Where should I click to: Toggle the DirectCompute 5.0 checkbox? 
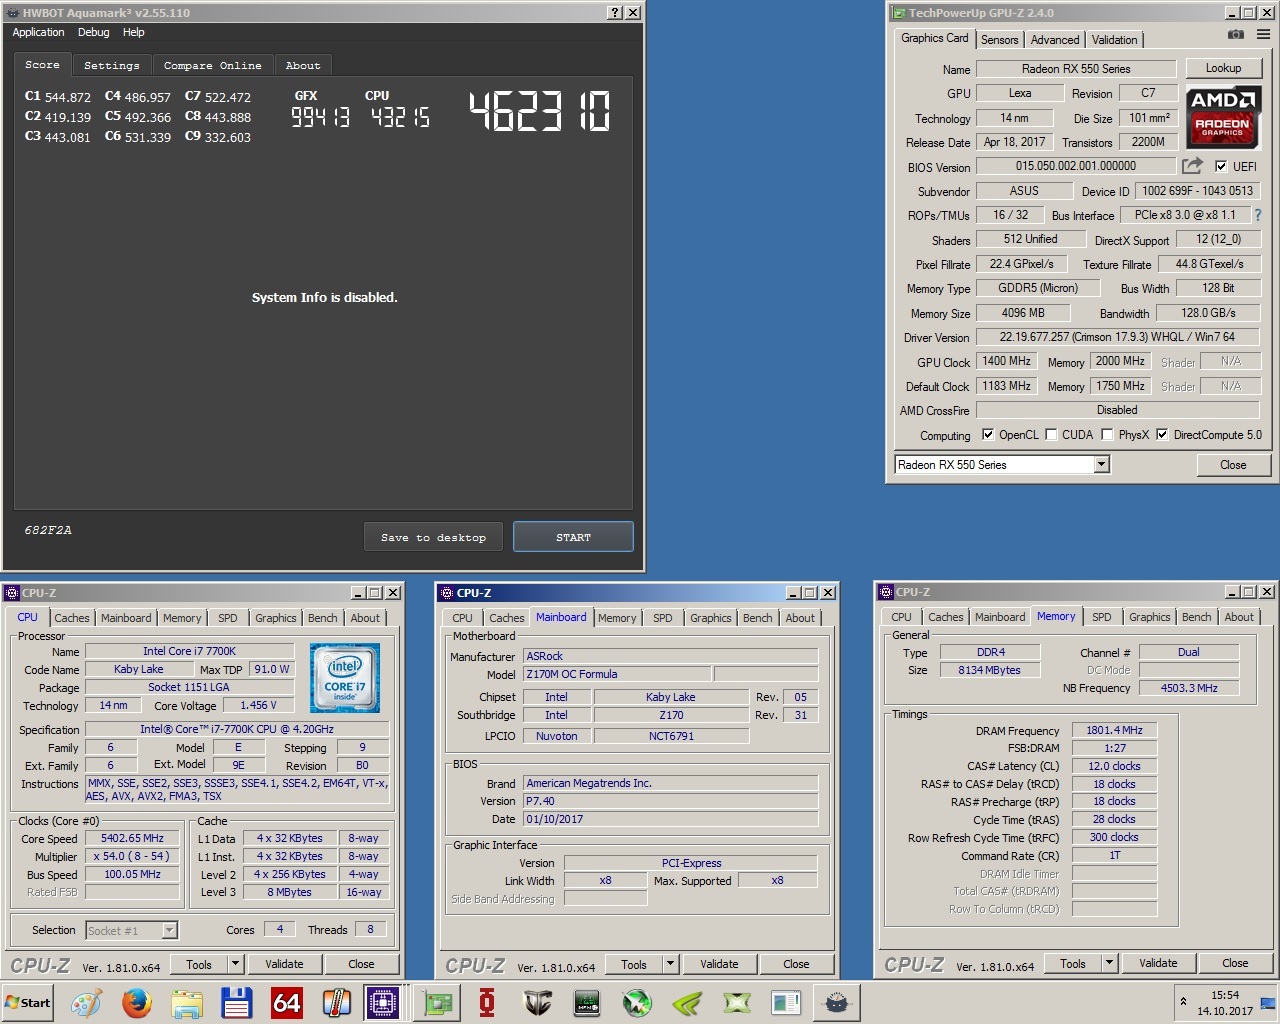point(1162,434)
